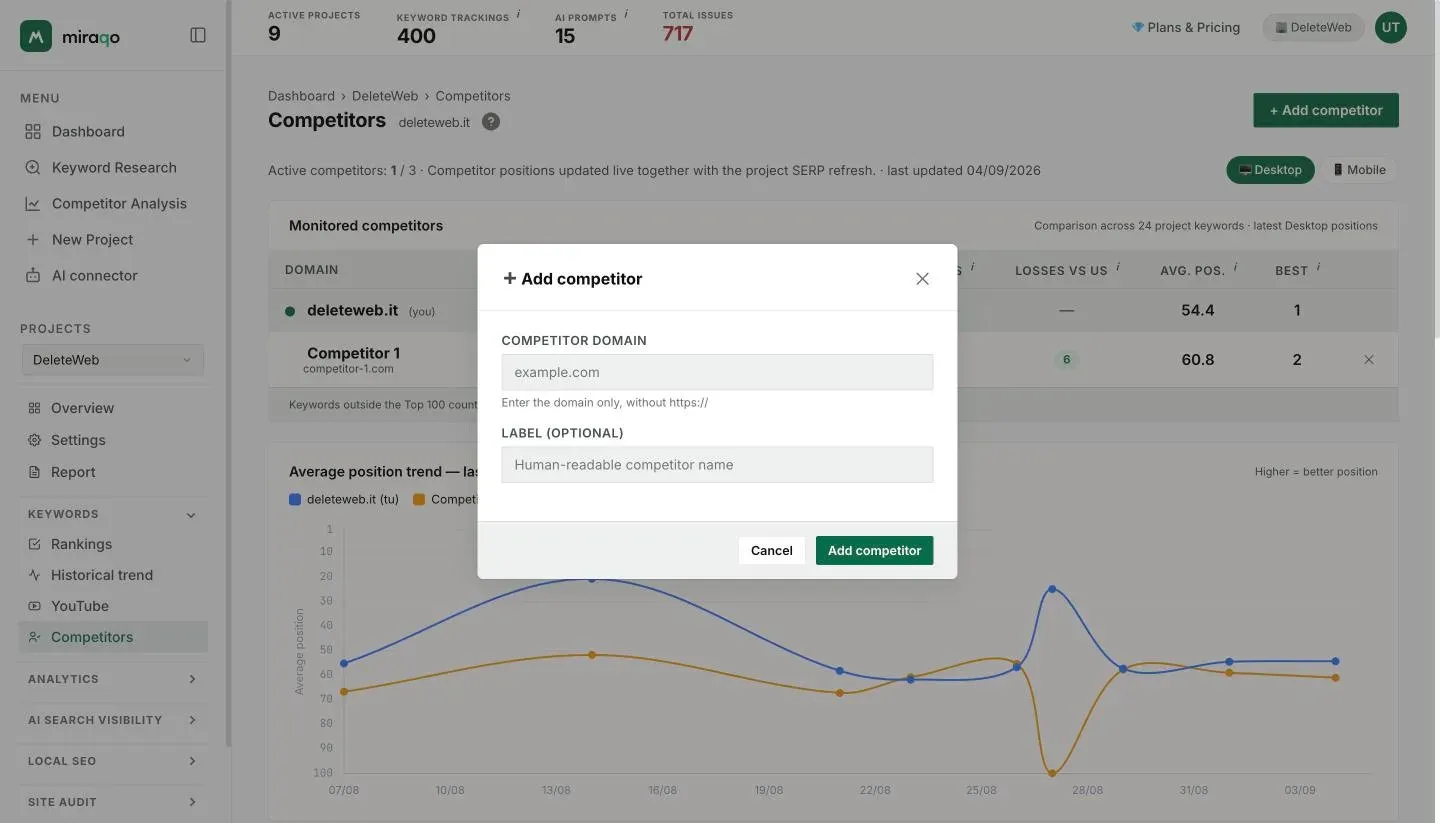Open Plans & Pricing link
Viewport: 1440px width, 823px height.
1186,27
